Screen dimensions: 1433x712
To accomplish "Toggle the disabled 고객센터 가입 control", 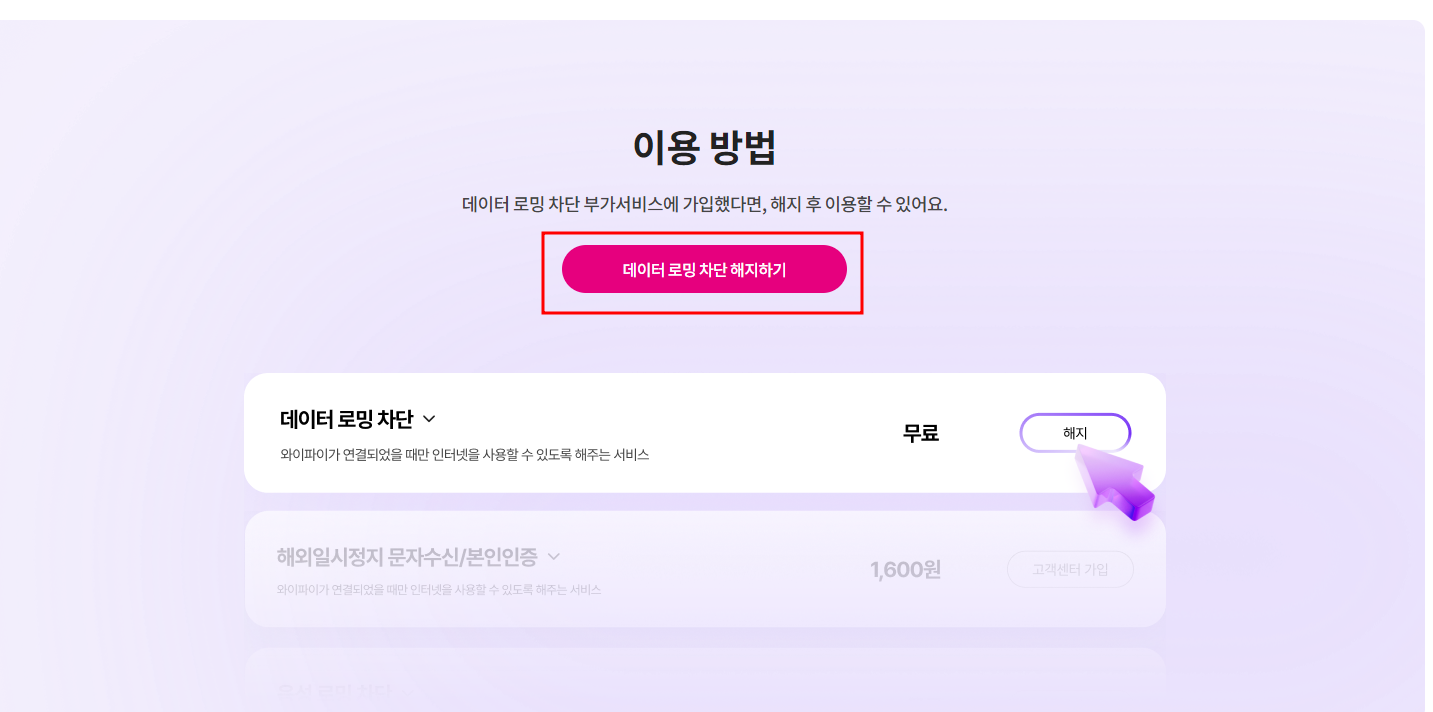I will (1069, 568).
